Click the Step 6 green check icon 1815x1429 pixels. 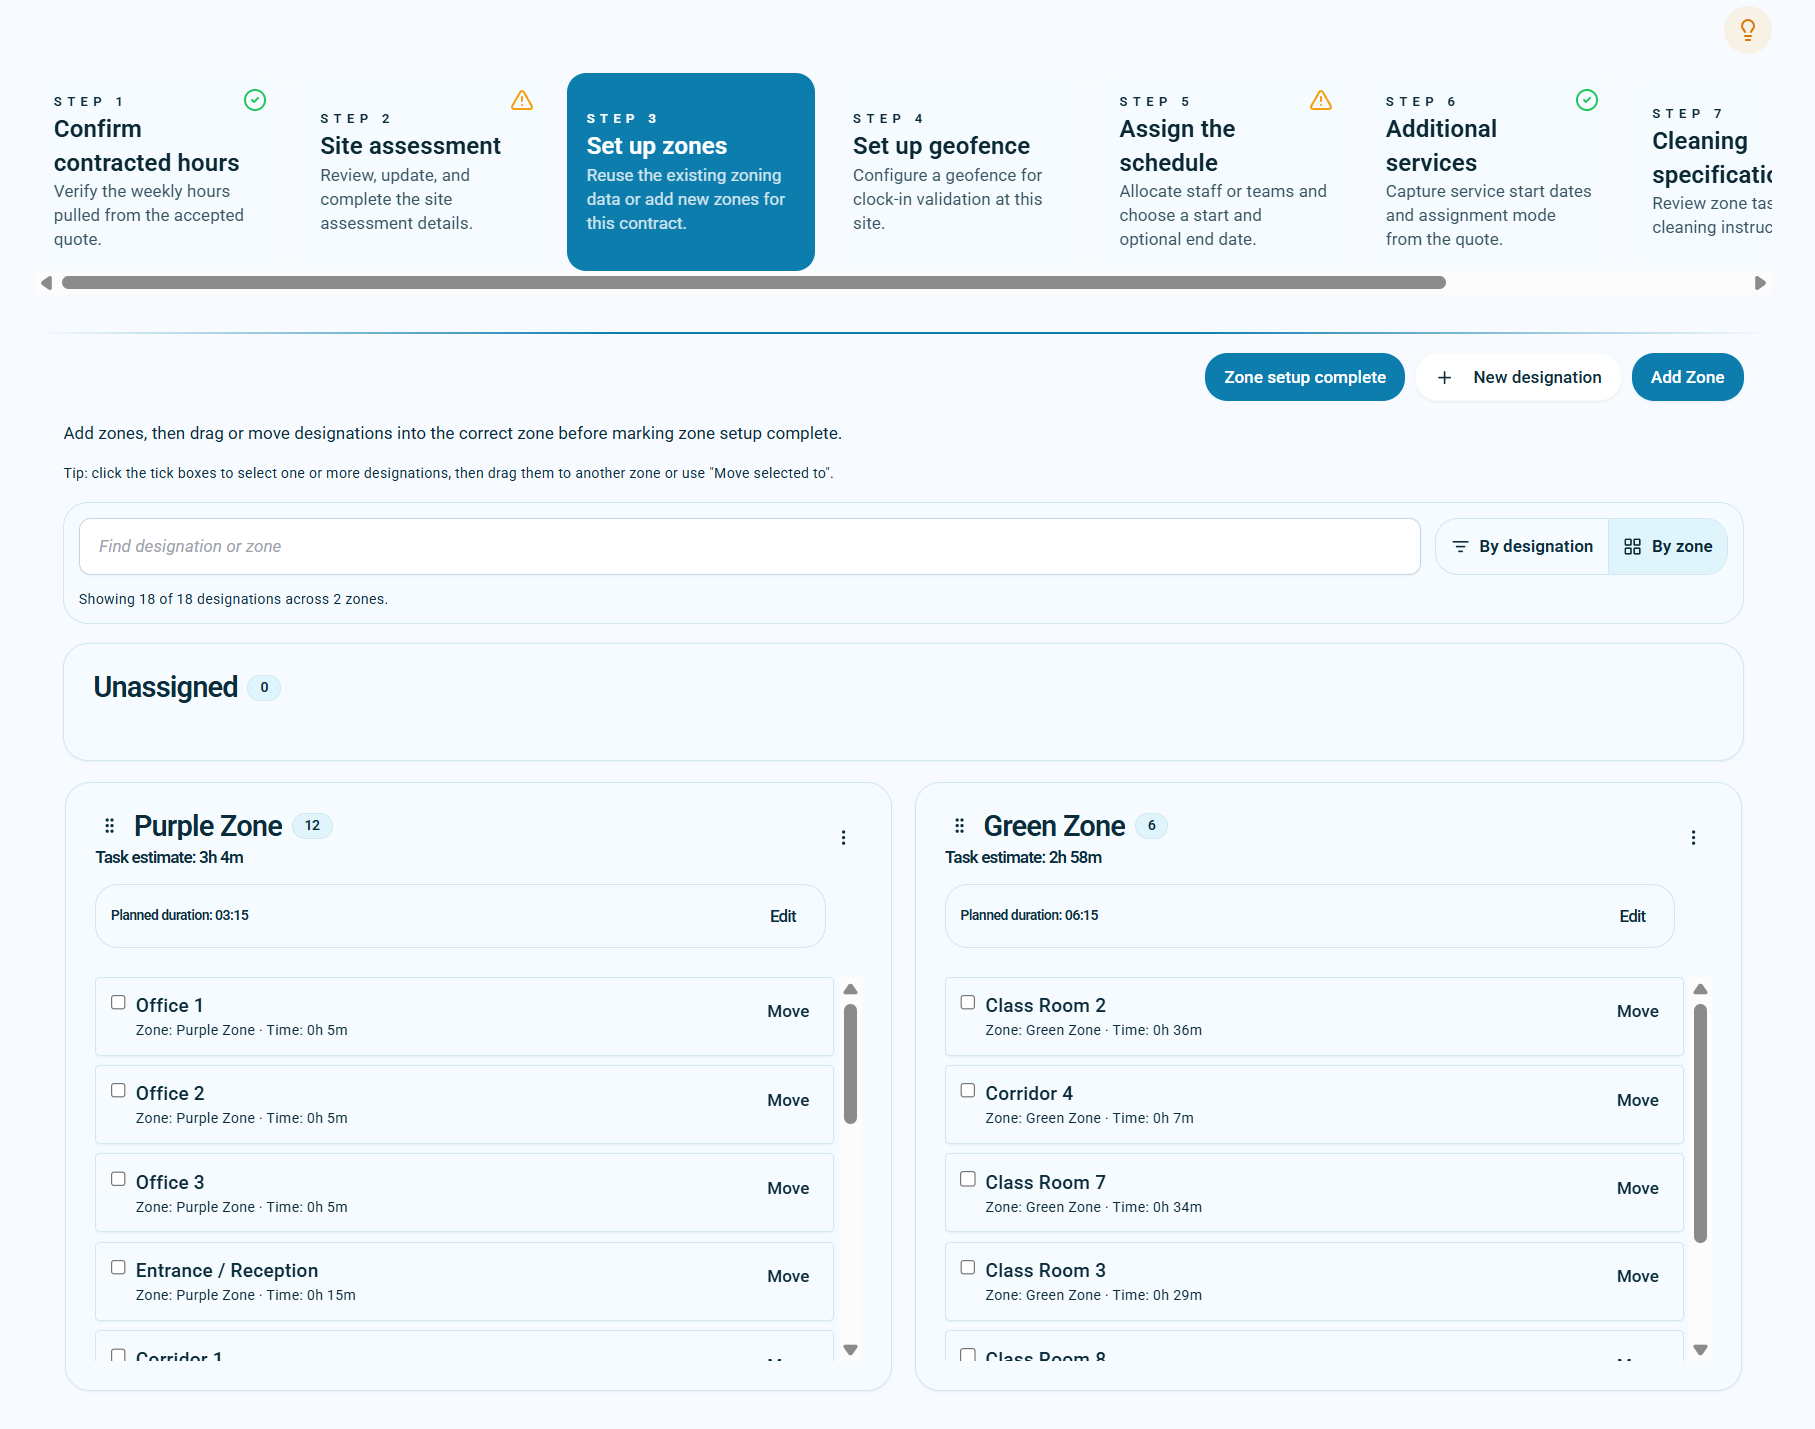1587,100
